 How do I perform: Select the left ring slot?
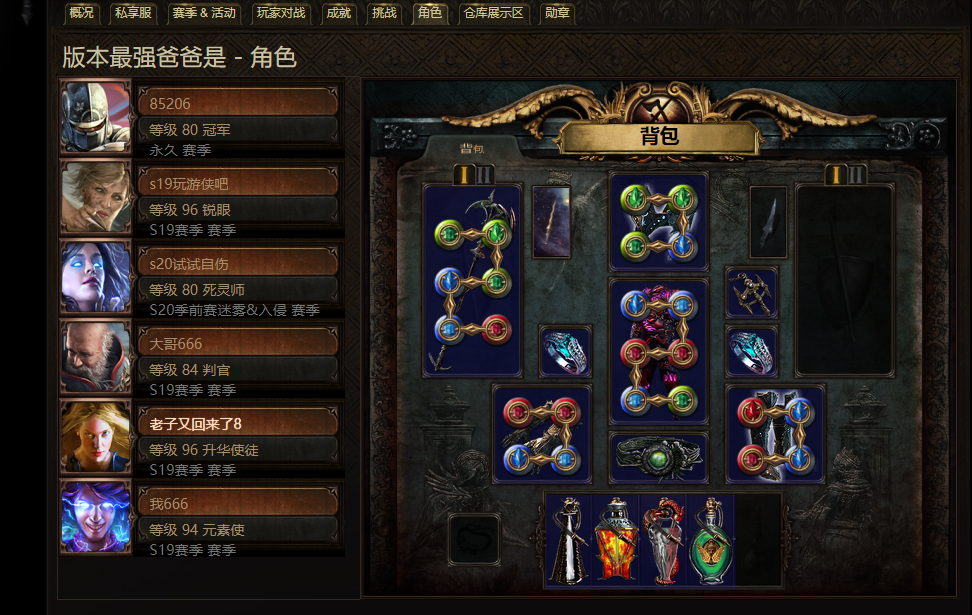(565, 352)
